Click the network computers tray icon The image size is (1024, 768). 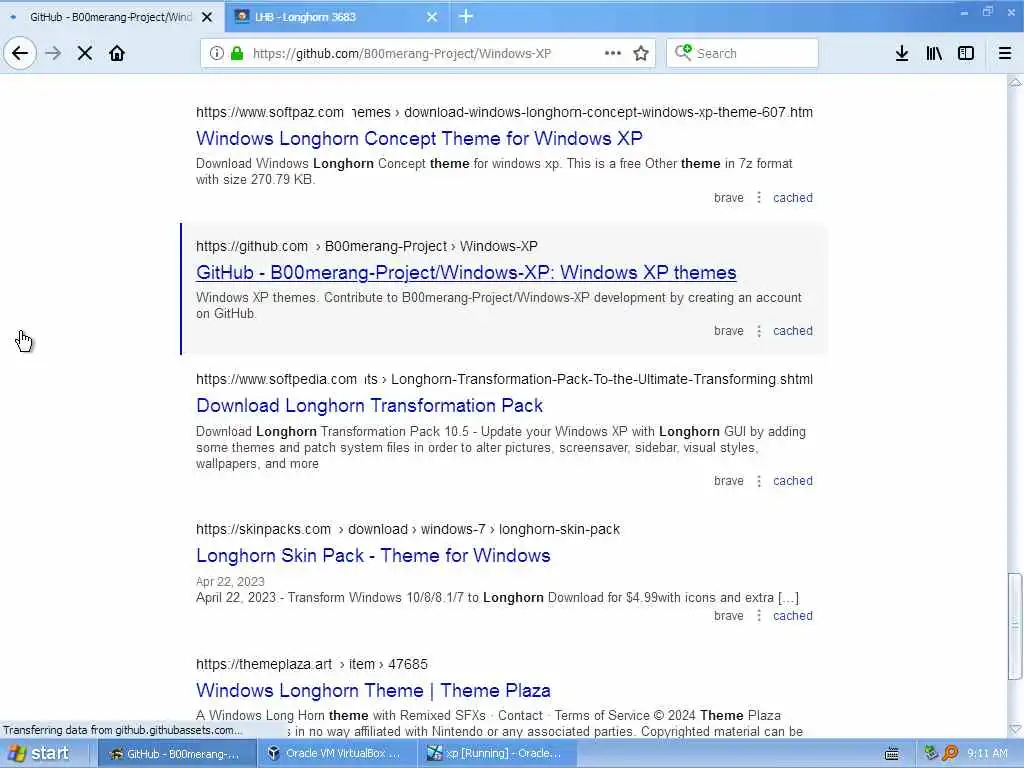coord(931,753)
